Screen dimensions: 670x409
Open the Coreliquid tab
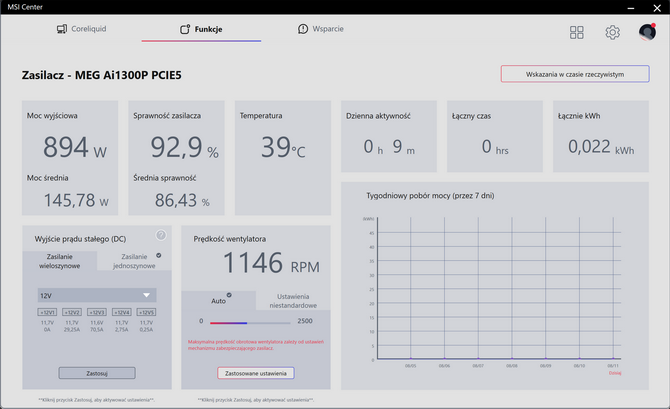pos(81,29)
